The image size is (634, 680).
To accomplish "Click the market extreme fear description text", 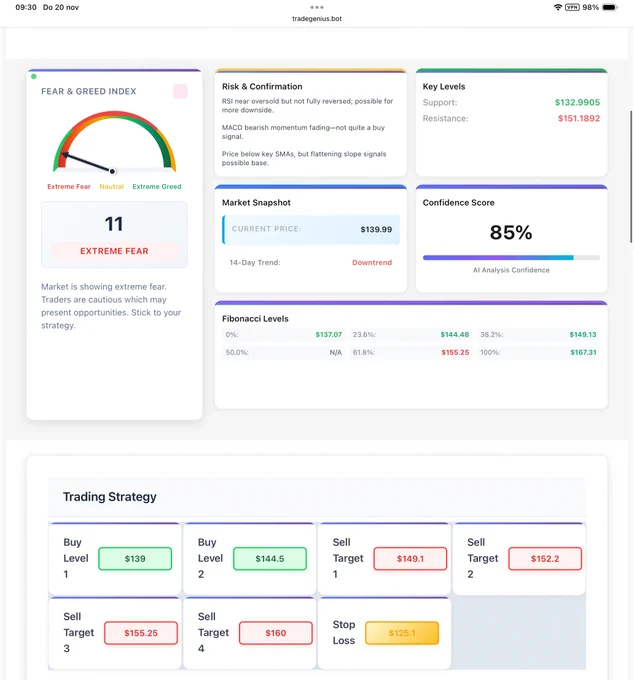I will click(x=111, y=306).
